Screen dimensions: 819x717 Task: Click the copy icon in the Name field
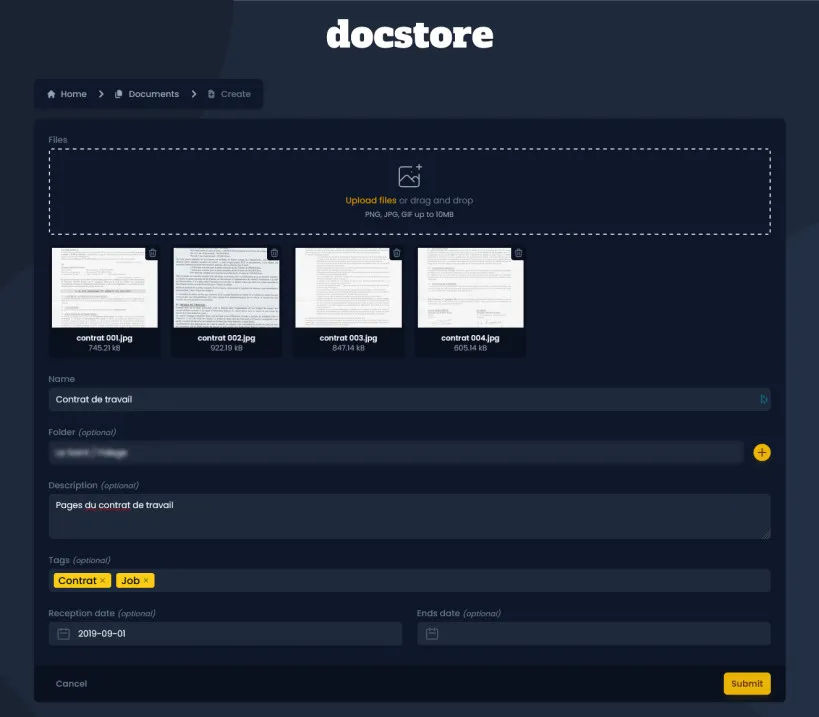coord(763,398)
